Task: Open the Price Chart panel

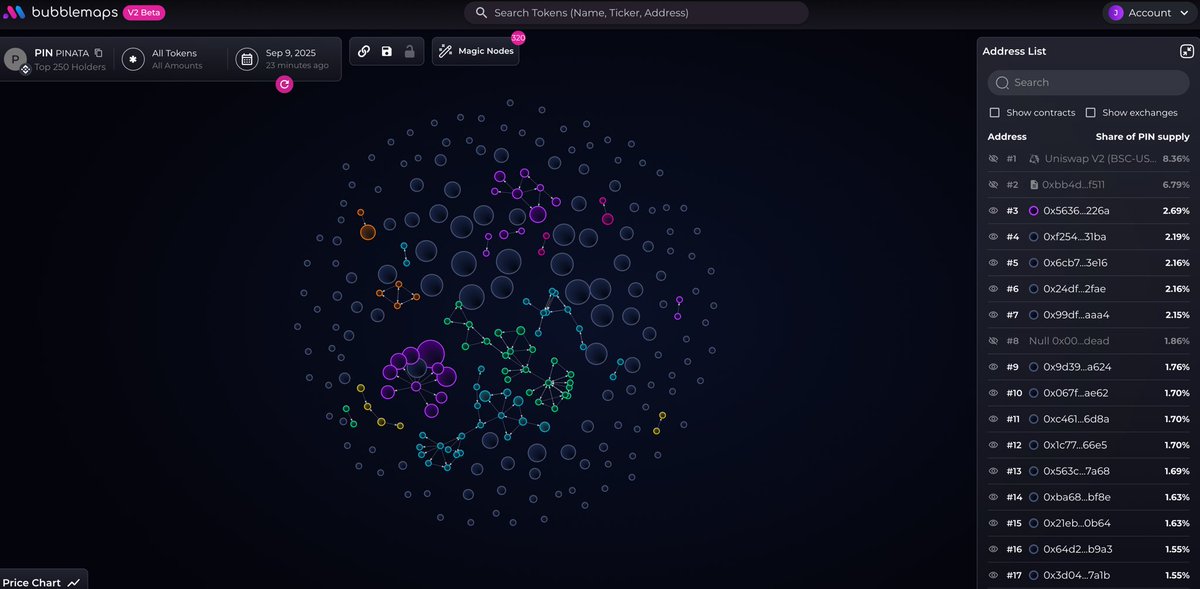Action: 41,582
